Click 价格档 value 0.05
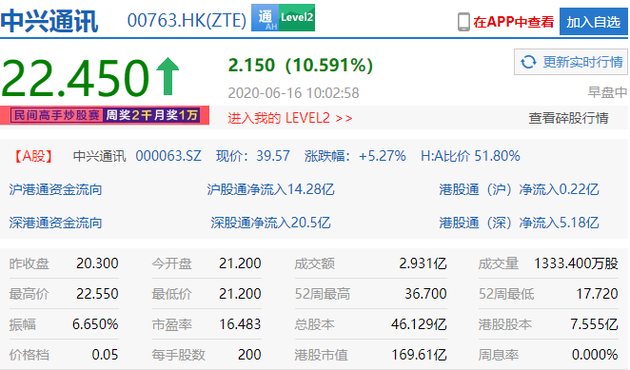This screenshot has height=370, width=630. pos(105,355)
